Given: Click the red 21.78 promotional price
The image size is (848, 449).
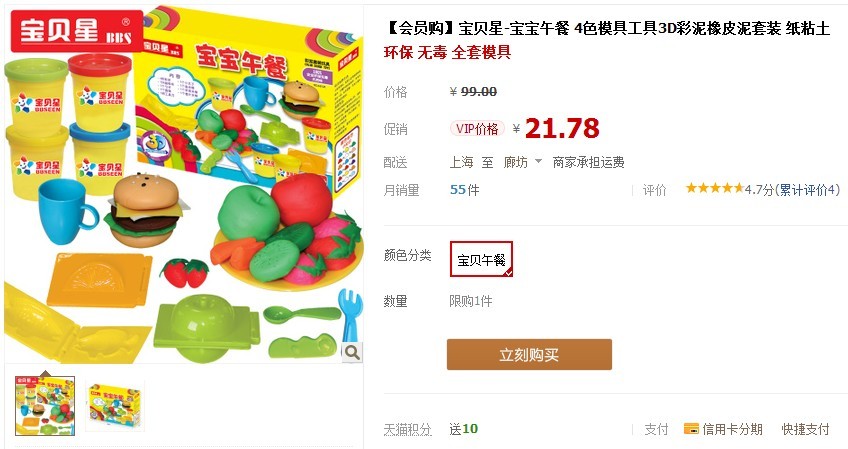Looking at the screenshot, I should (x=562, y=129).
